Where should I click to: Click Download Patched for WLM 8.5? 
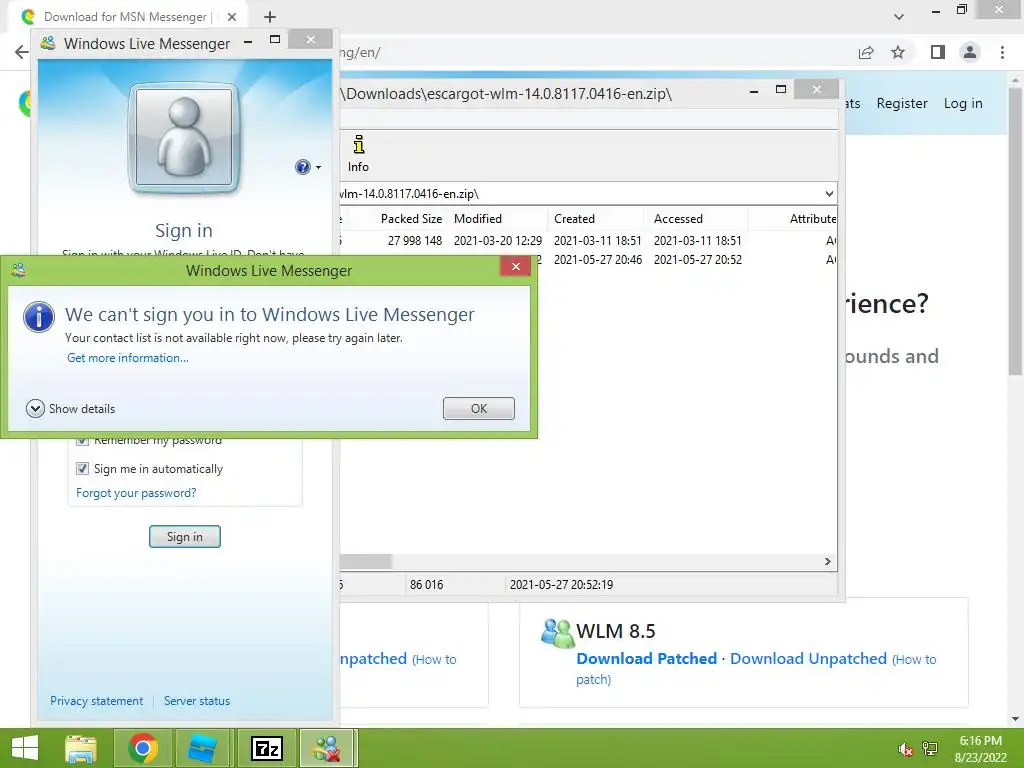647,658
